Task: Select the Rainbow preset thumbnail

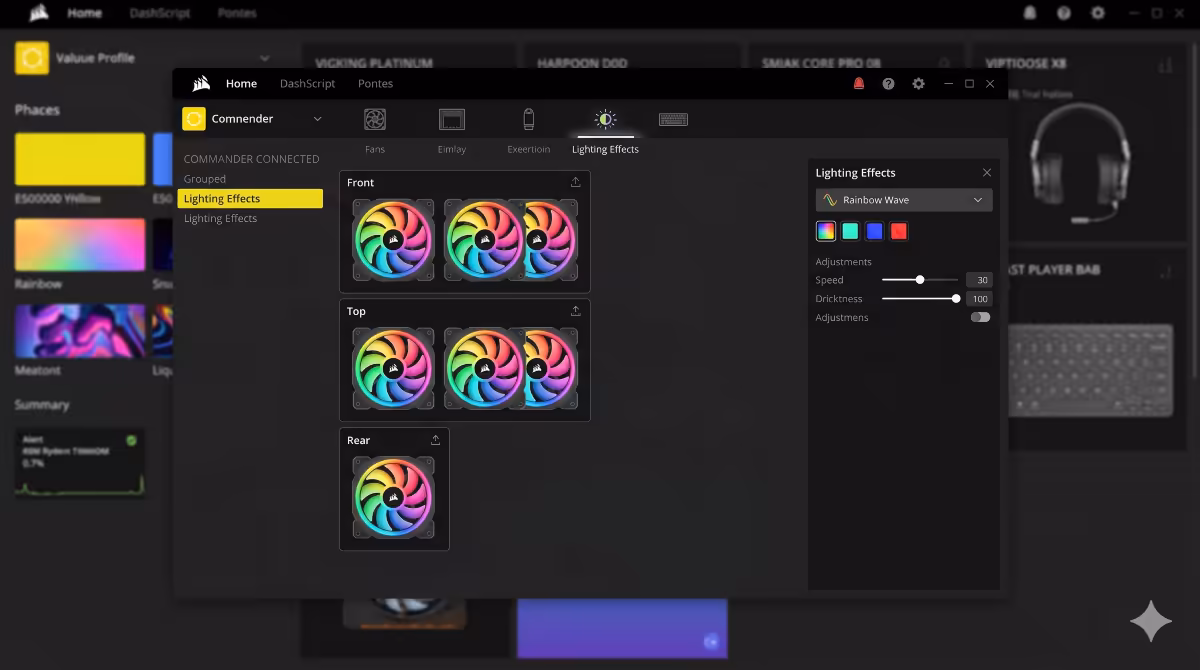Action: click(x=80, y=245)
